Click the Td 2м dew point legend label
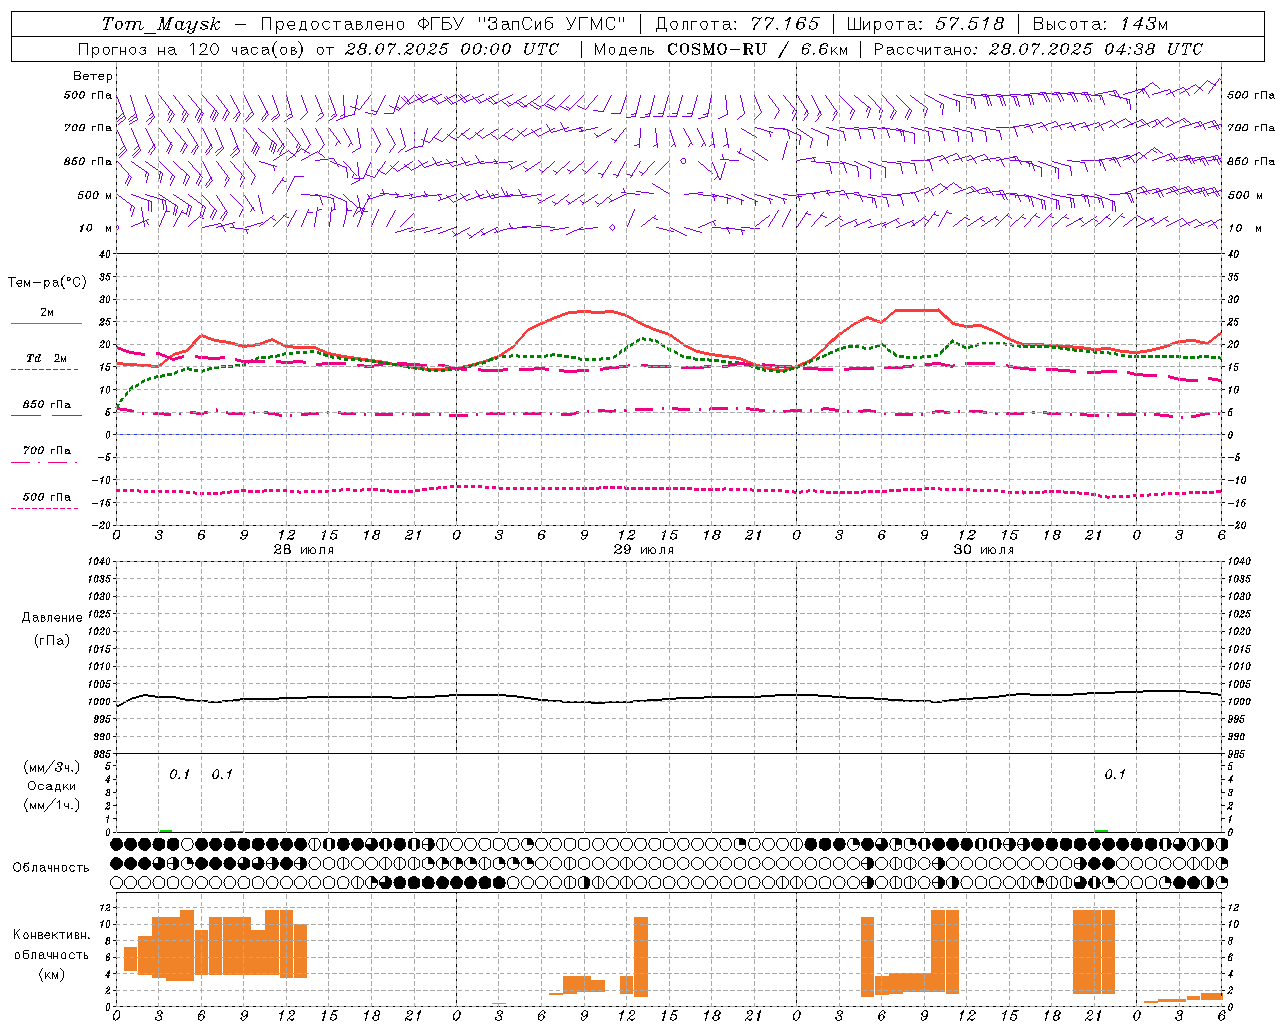 47,358
